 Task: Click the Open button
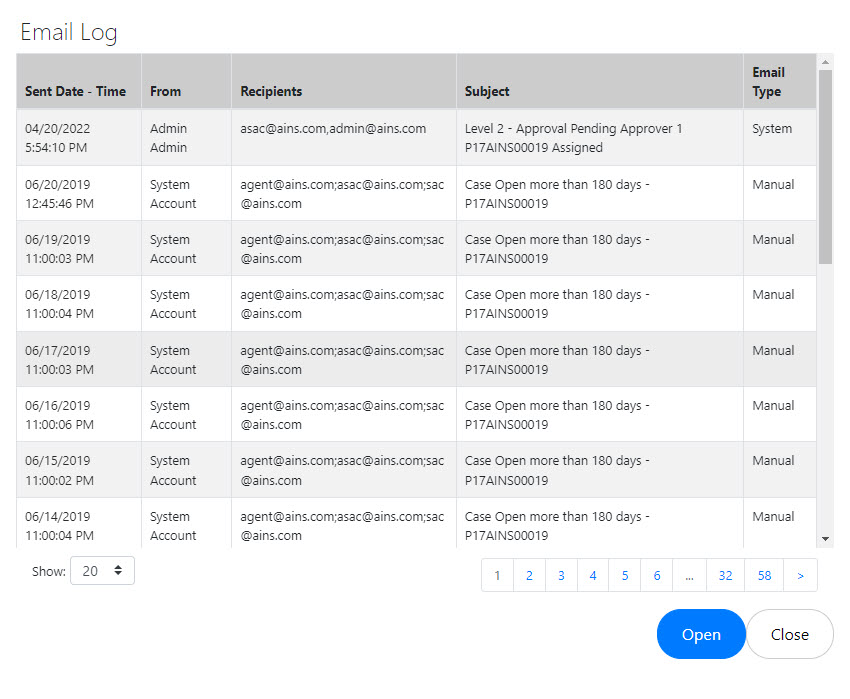701,634
